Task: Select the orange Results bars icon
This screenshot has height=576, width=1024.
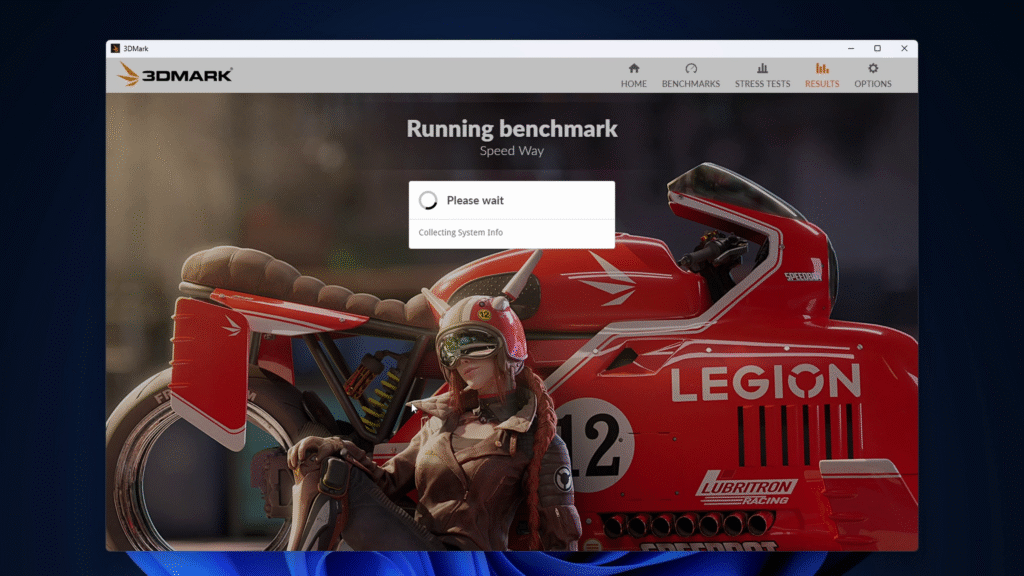Action: (821, 69)
